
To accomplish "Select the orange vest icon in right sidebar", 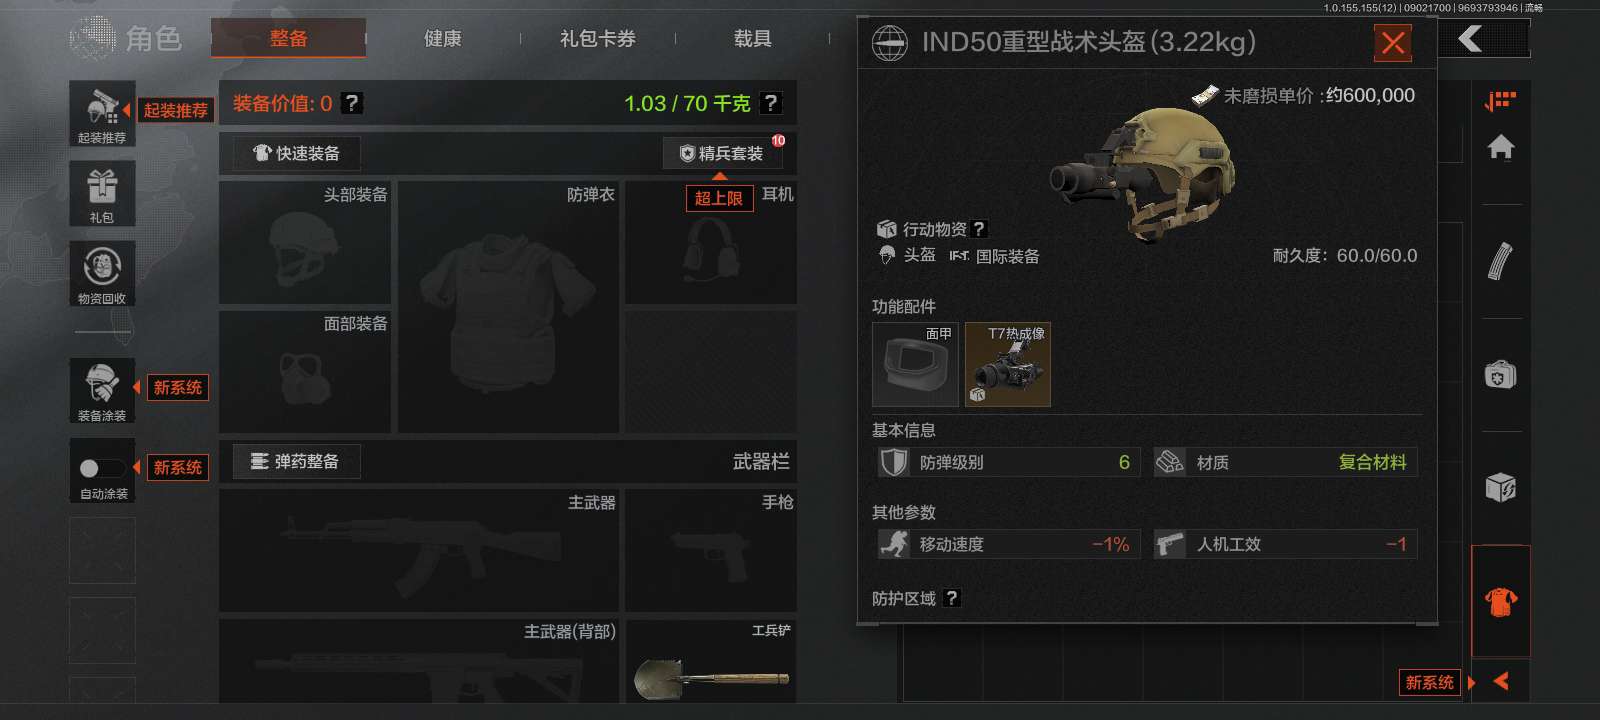I will click(x=1500, y=601).
